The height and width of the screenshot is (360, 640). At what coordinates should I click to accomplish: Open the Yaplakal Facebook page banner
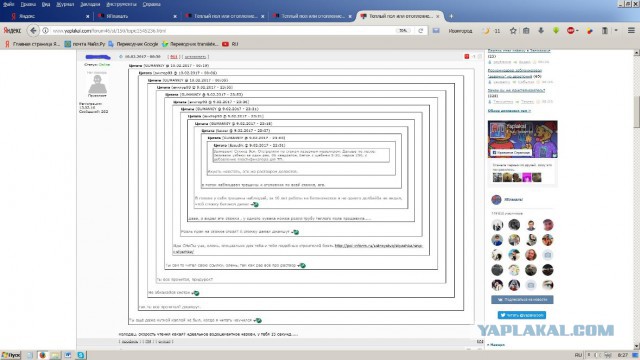522,139
